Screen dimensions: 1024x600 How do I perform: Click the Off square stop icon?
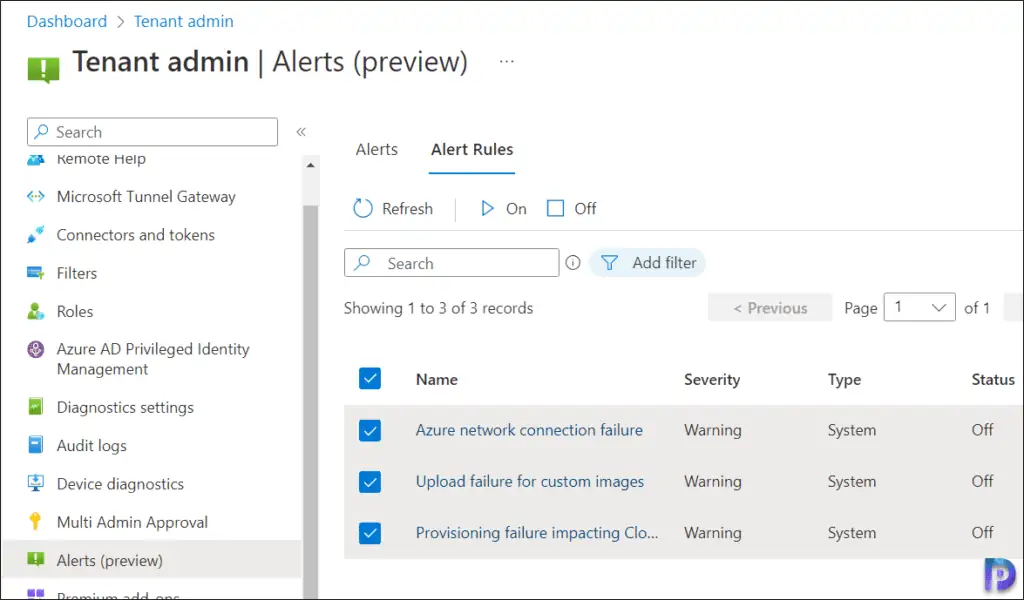click(555, 208)
